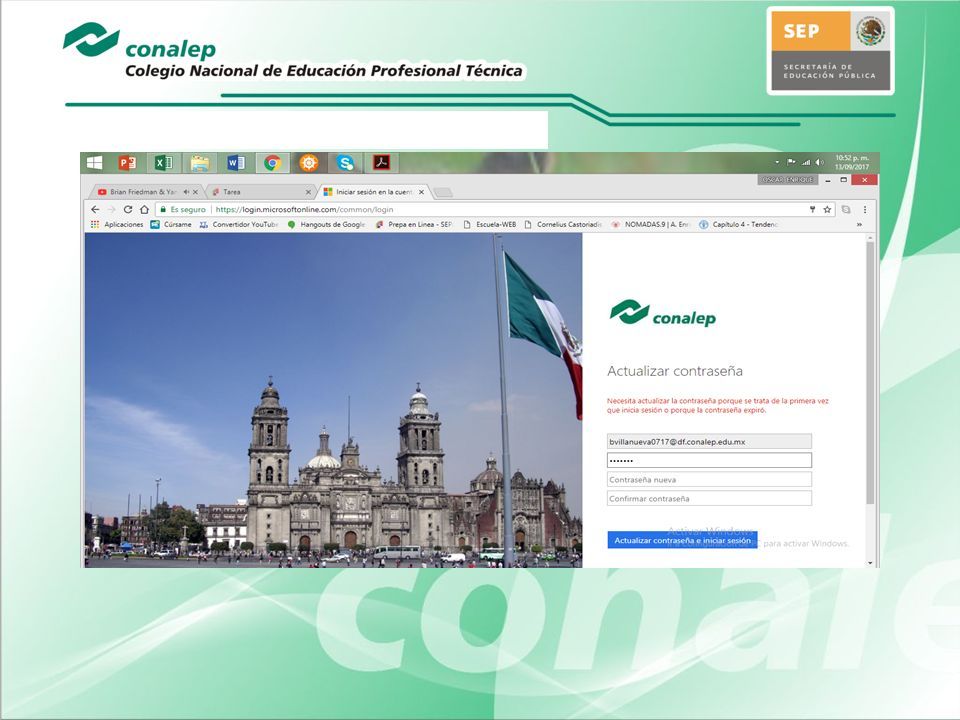Switch to the Brian Friedman YouTube tab
The width and height of the screenshot is (960, 720).
(143, 192)
